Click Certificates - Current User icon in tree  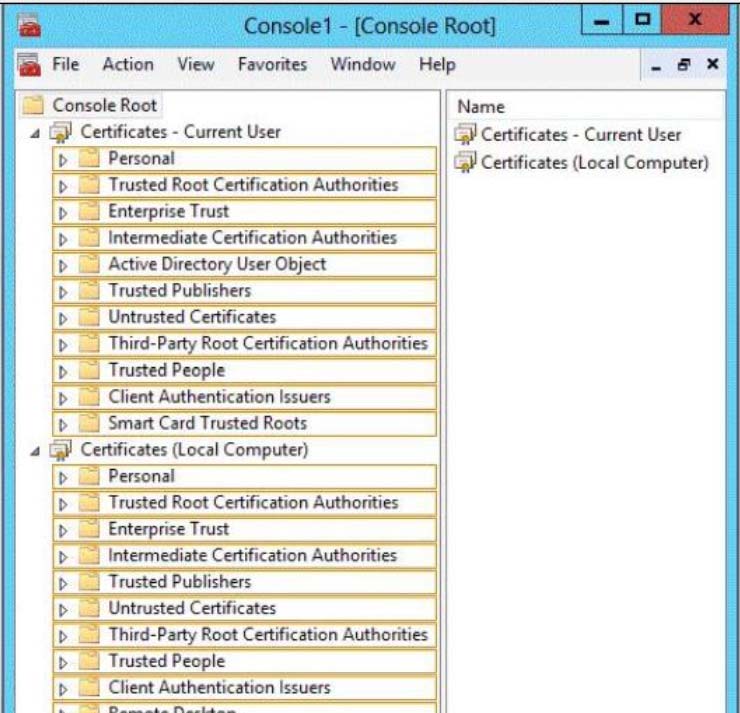(x=60, y=132)
